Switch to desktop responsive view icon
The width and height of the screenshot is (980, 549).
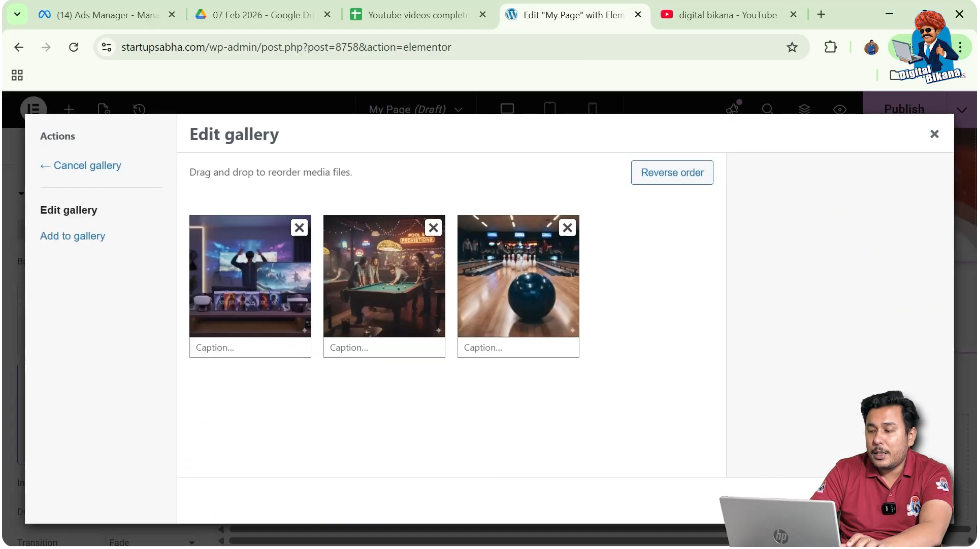(507, 109)
